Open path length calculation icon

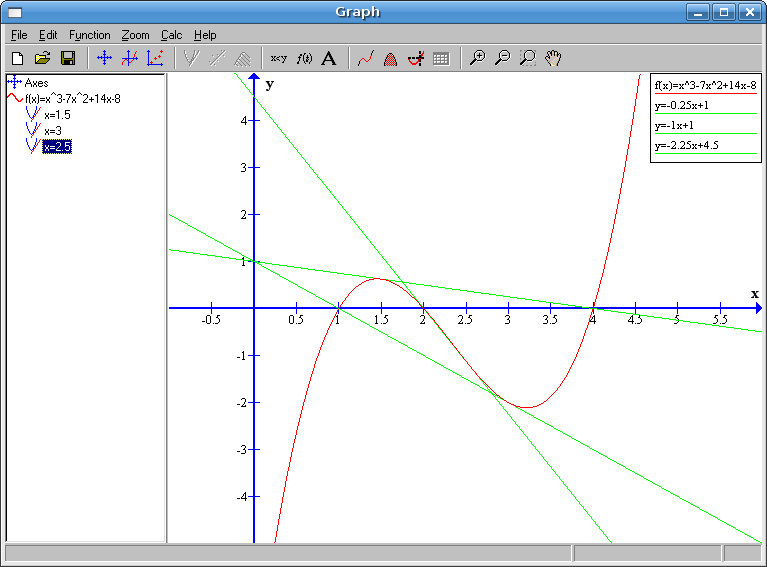(x=416, y=59)
